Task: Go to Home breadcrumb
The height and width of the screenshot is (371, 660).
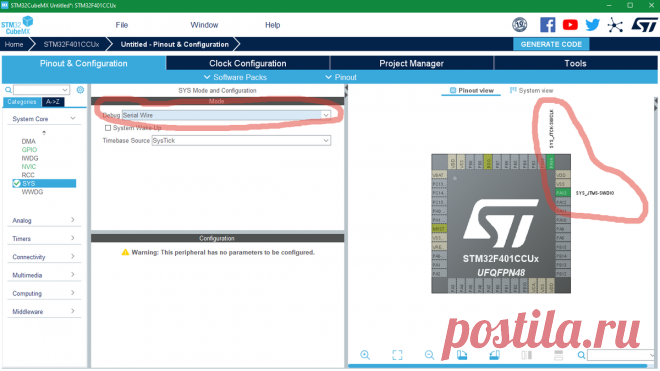Action: tap(14, 44)
